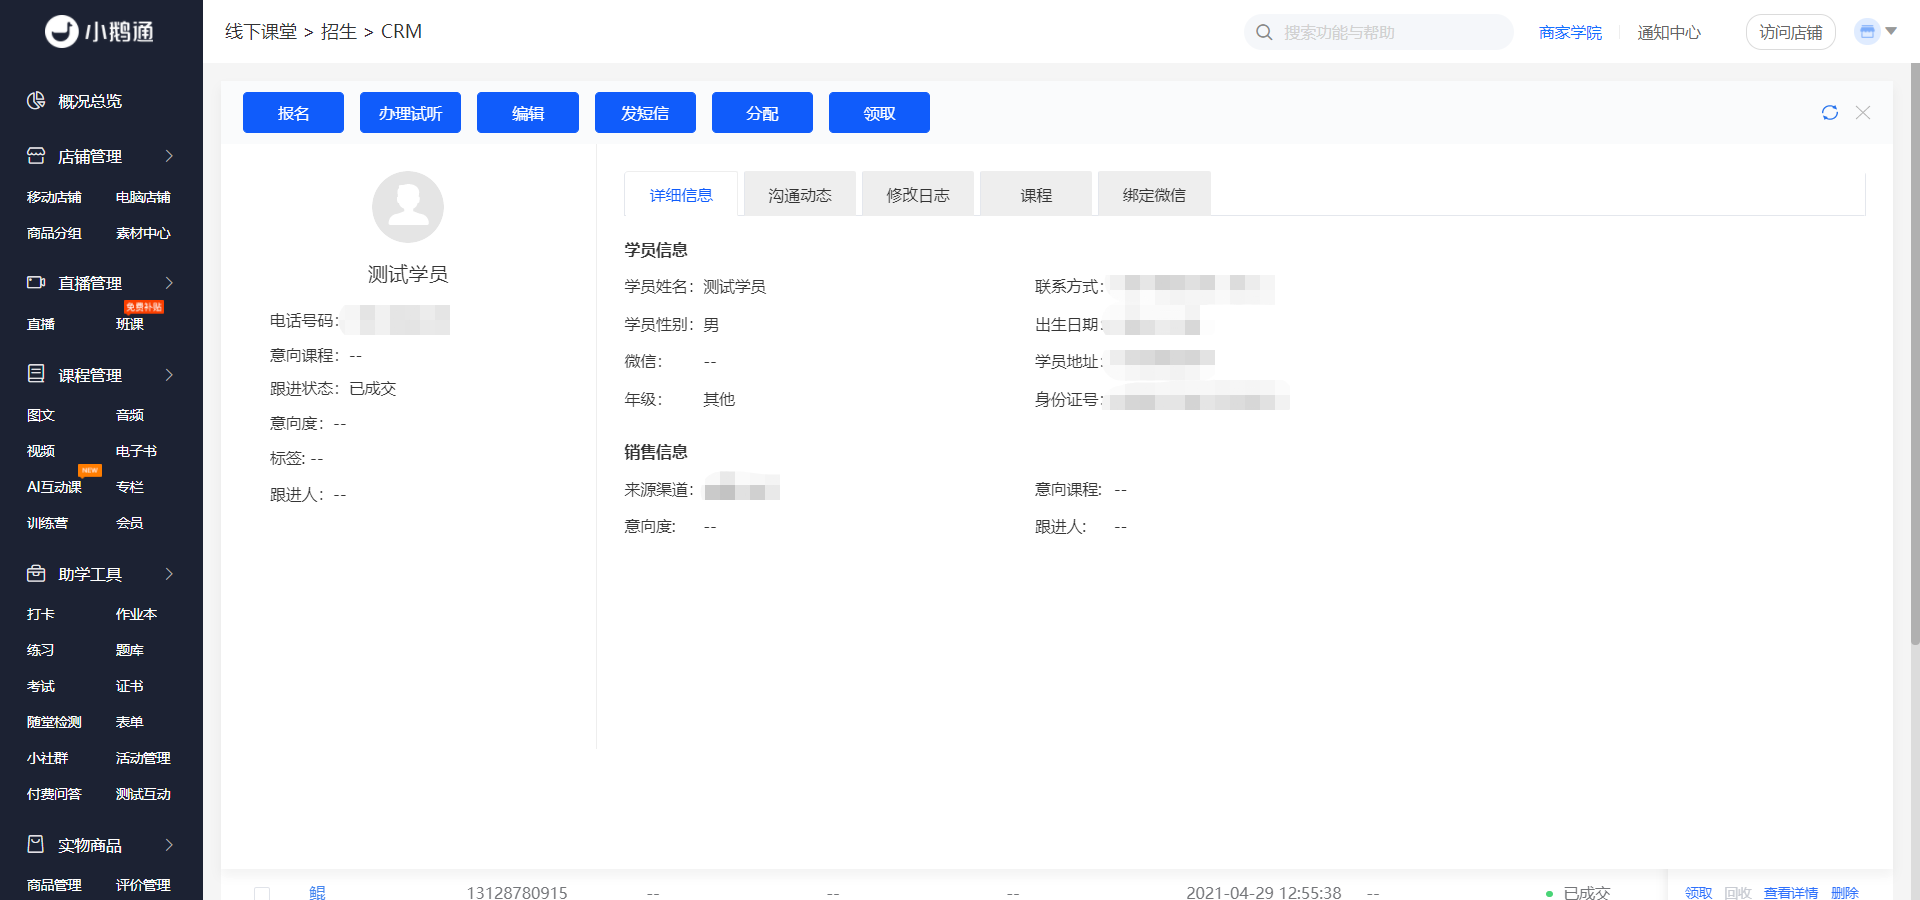The height and width of the screenshot is (900, 1920).
Task: Close the student detail panel
Action: pos(1863,113)
